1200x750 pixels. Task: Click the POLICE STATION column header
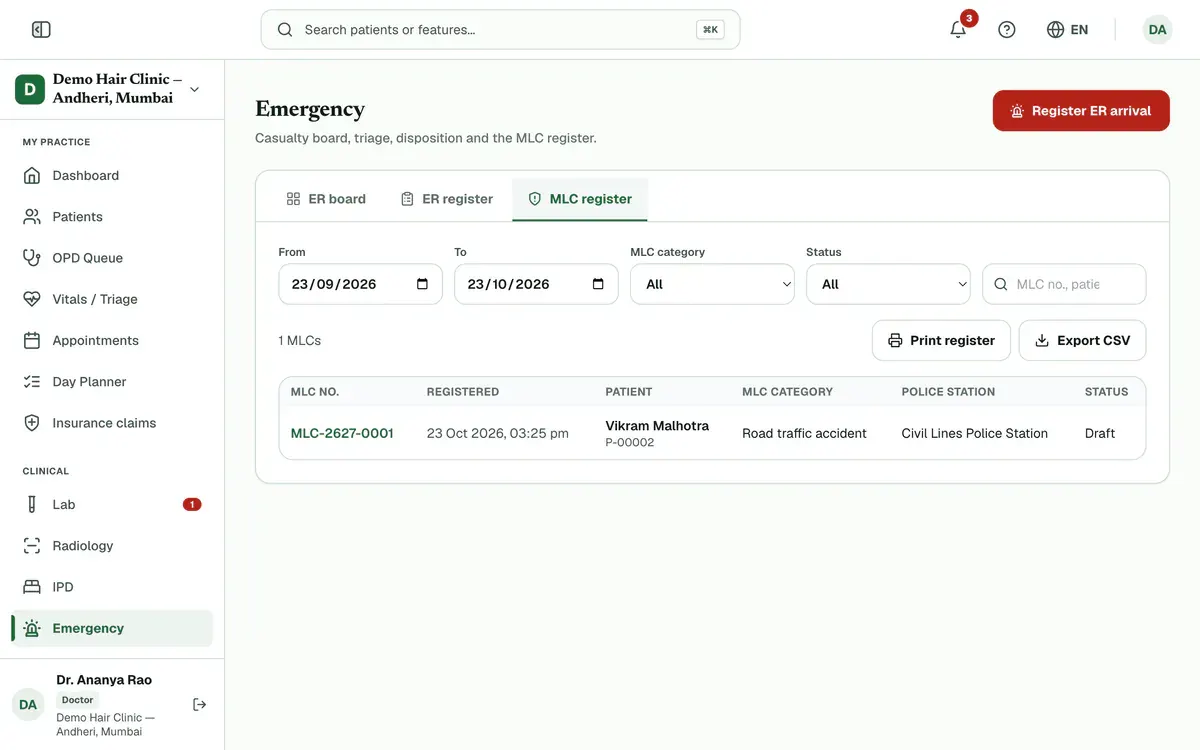click(x=948, y=392)
